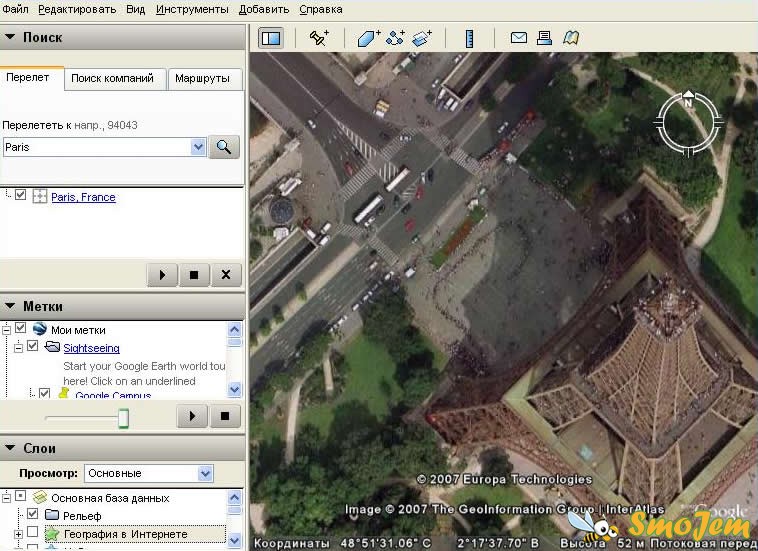Stop the places tour

coord(225,416)
